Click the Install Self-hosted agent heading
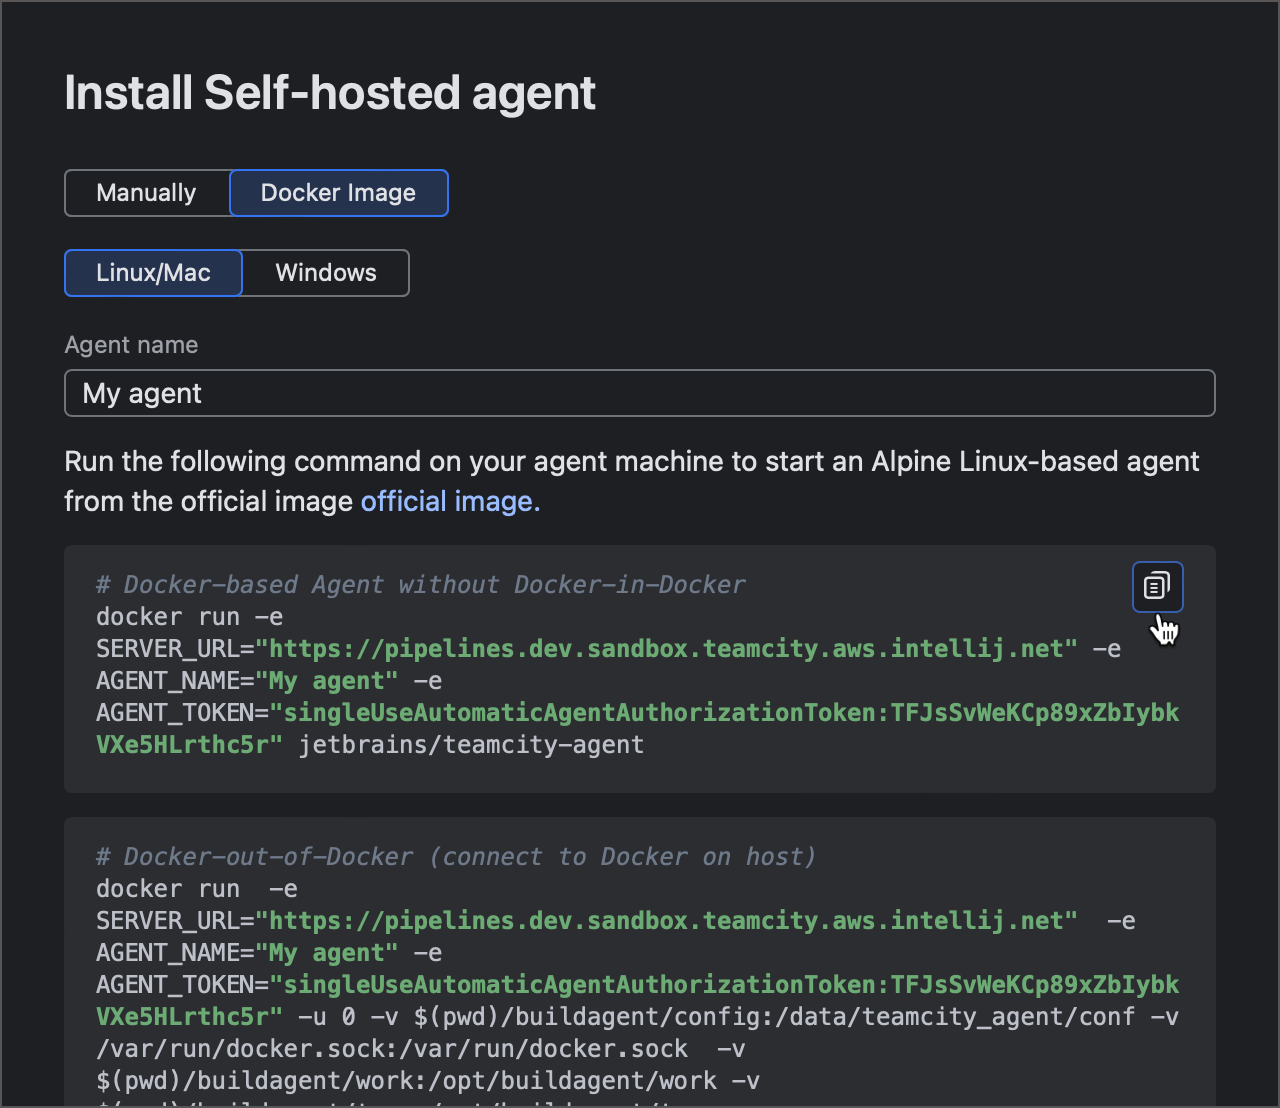The width and height of the screenshot is (1280, 1108). 330,92
